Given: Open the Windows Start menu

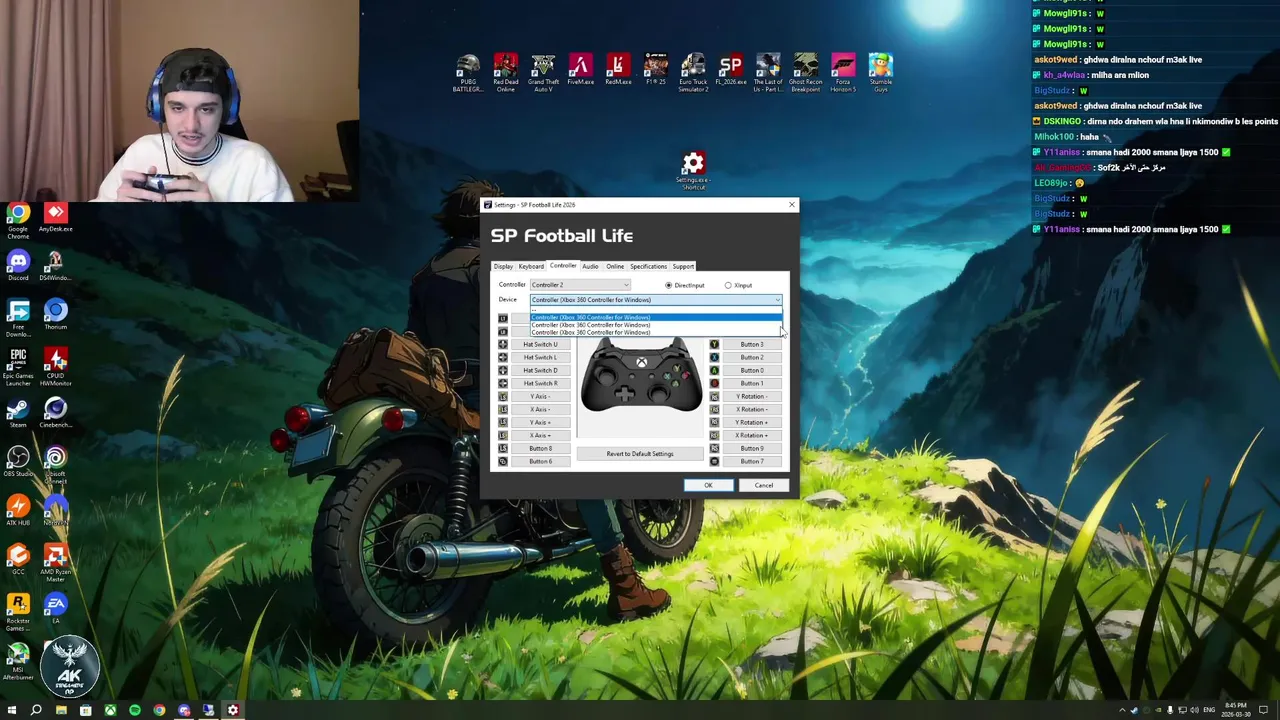Looking at the screenshot, I should (x=11, y=710).
